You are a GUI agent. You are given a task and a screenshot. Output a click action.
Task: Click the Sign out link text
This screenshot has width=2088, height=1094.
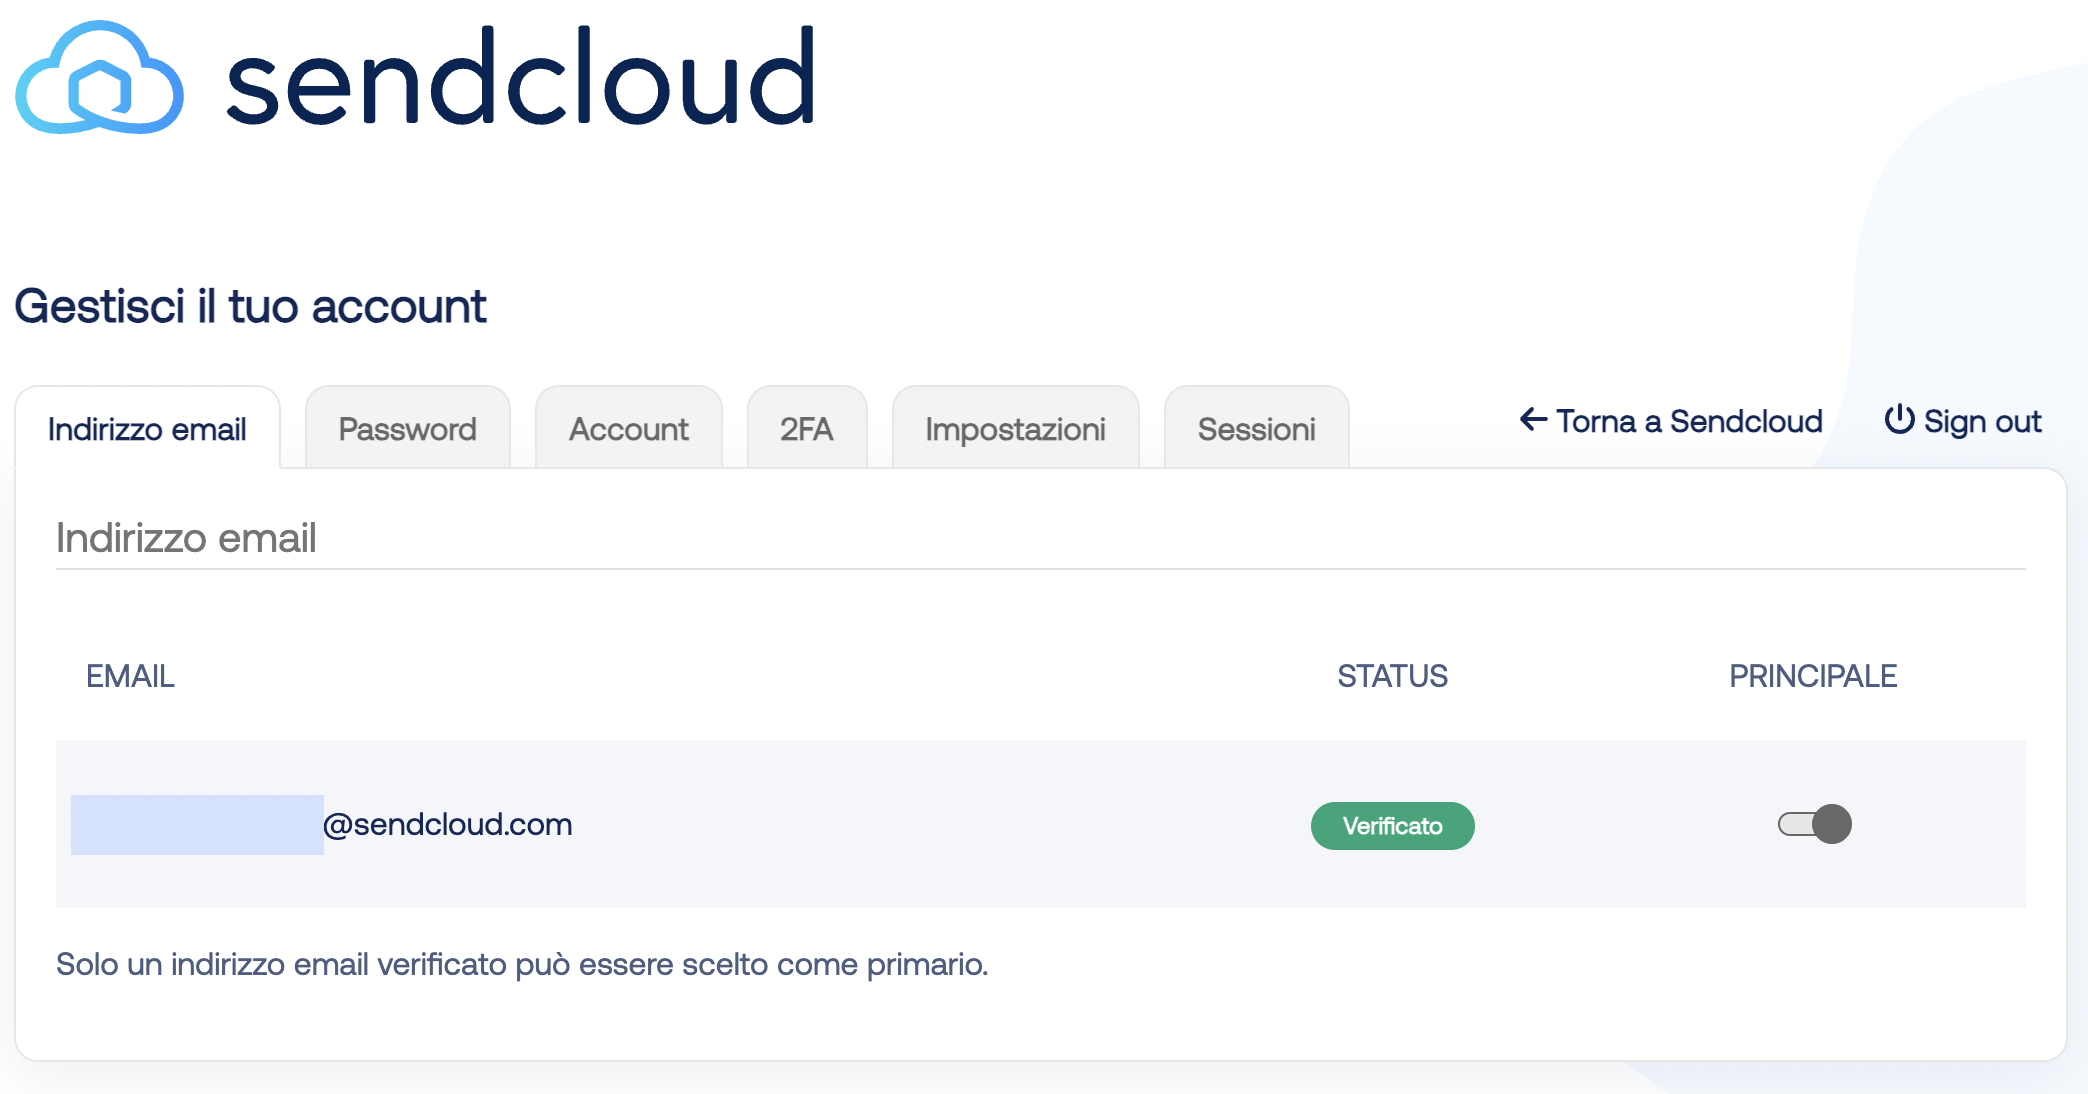tap(1982, 421)
